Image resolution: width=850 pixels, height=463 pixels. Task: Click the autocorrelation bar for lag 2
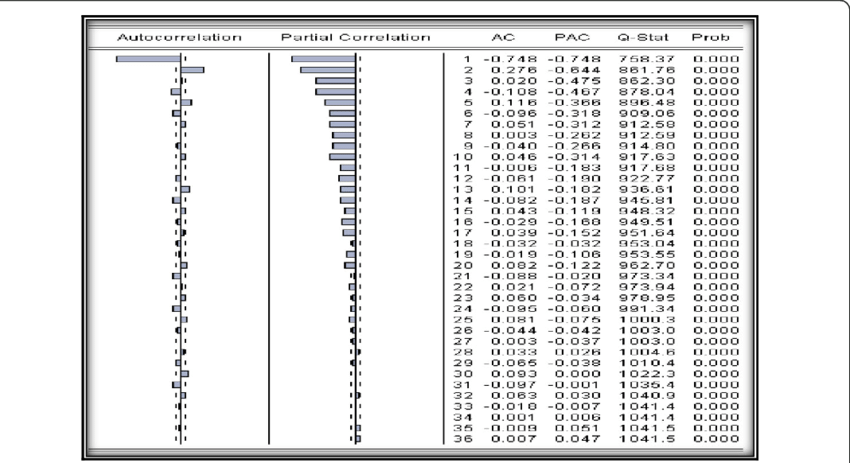click(192, 69)
